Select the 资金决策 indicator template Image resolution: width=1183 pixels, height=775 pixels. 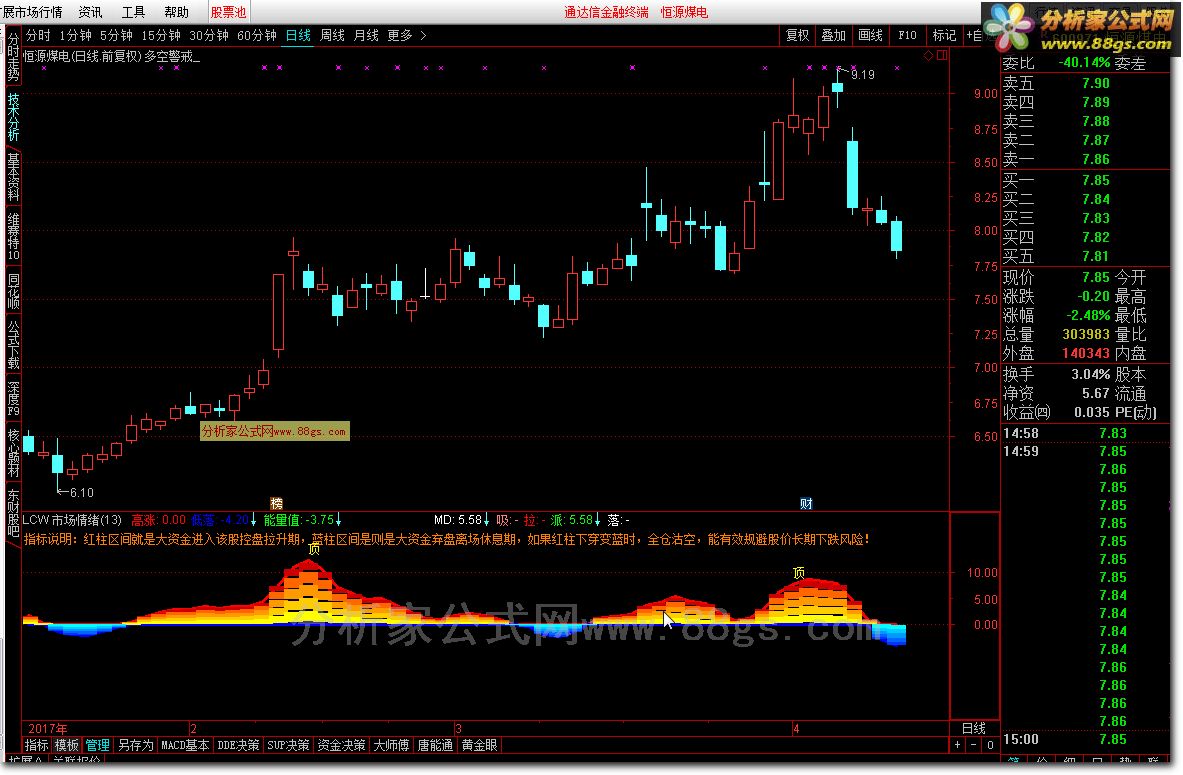coord(341,745)
